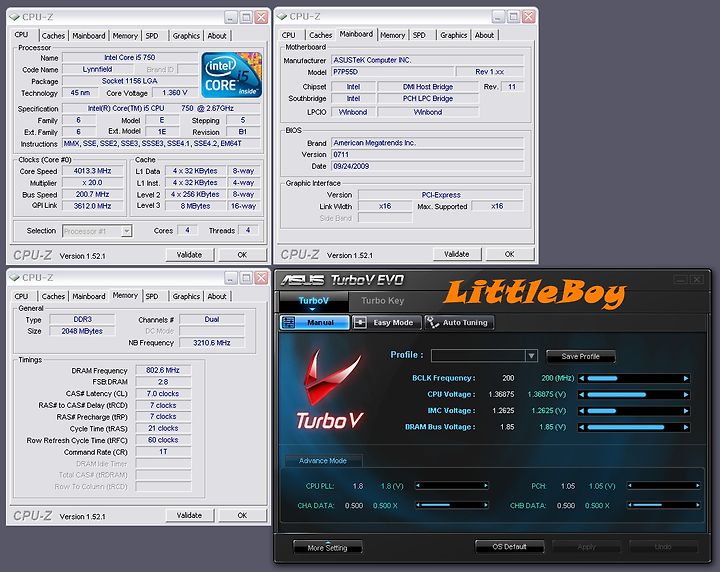Increase CHB DATA with right arrow

coord(698,505)
